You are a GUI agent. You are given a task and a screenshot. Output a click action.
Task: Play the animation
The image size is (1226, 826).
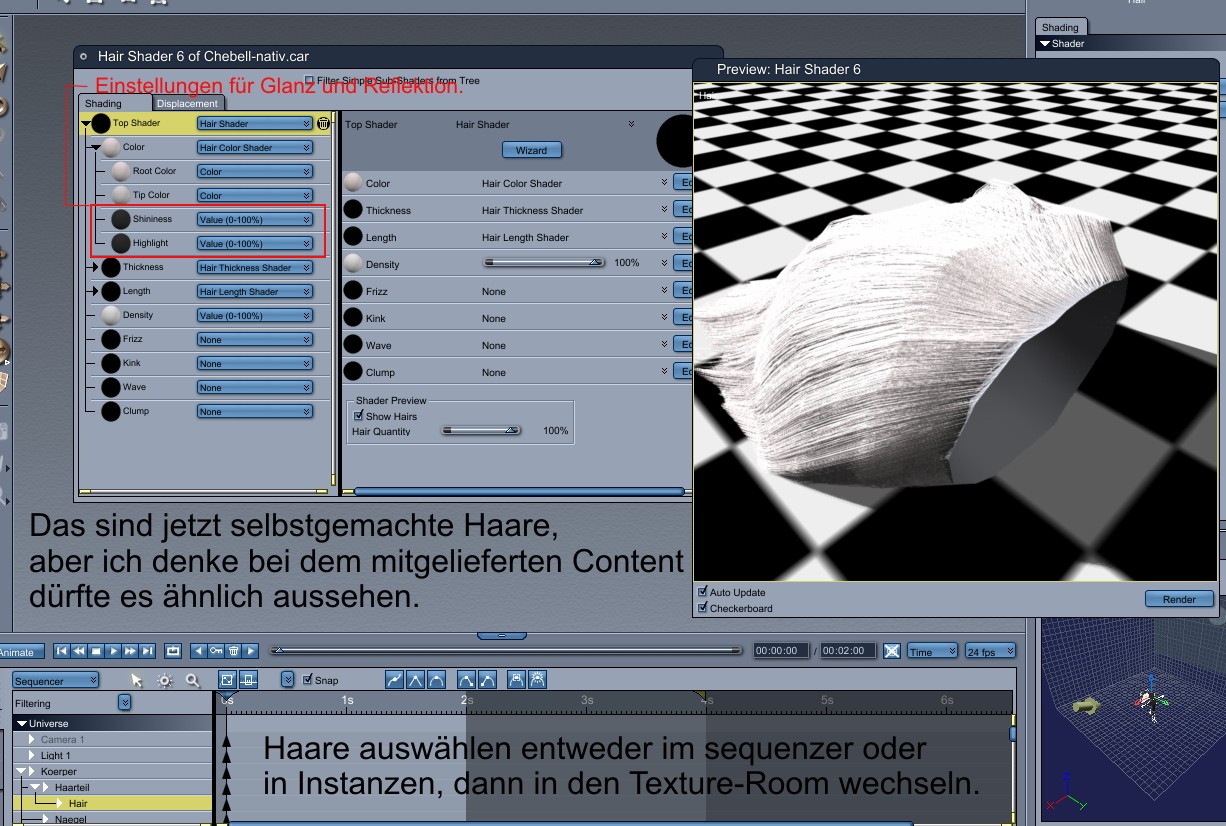(113, 651)
